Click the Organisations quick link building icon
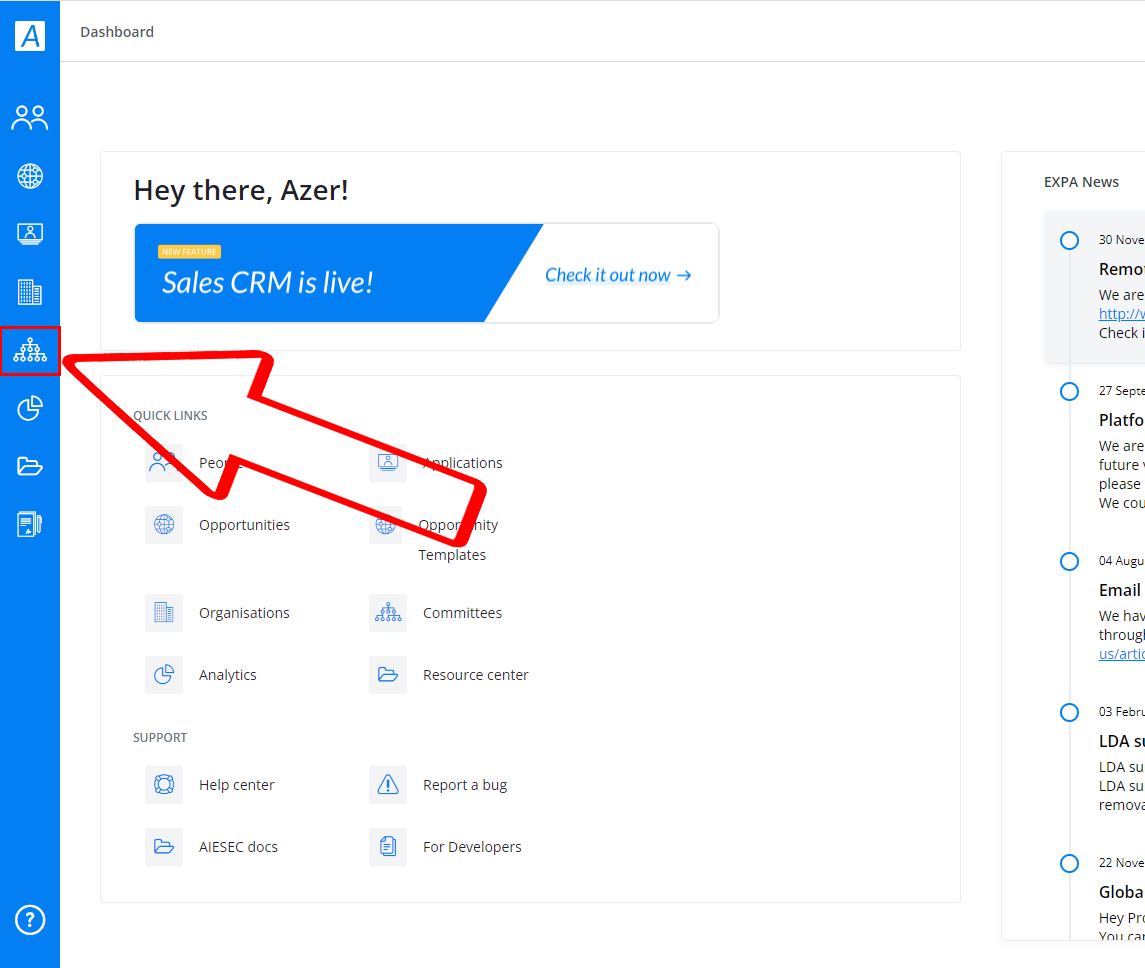Viewport: 1145px width, 968px height. click(164, 612)
